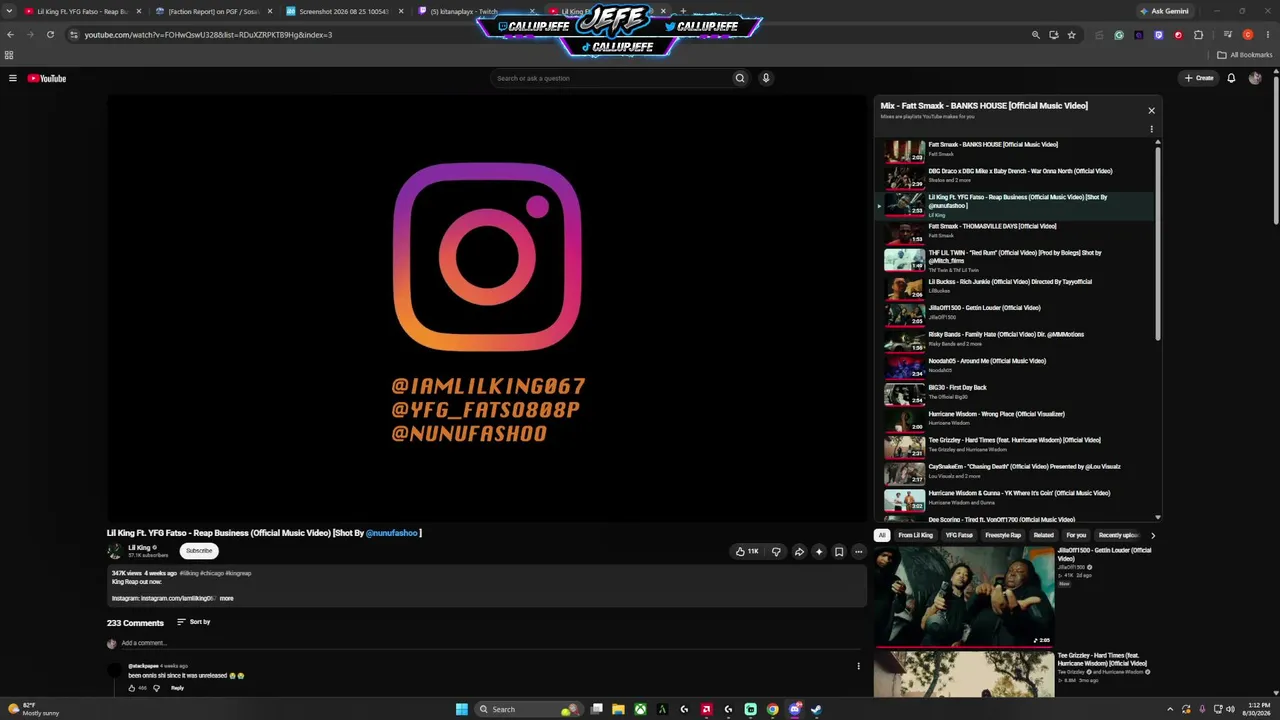
Task: Start voice search with the microphone icon
Action: coord(766,78)
